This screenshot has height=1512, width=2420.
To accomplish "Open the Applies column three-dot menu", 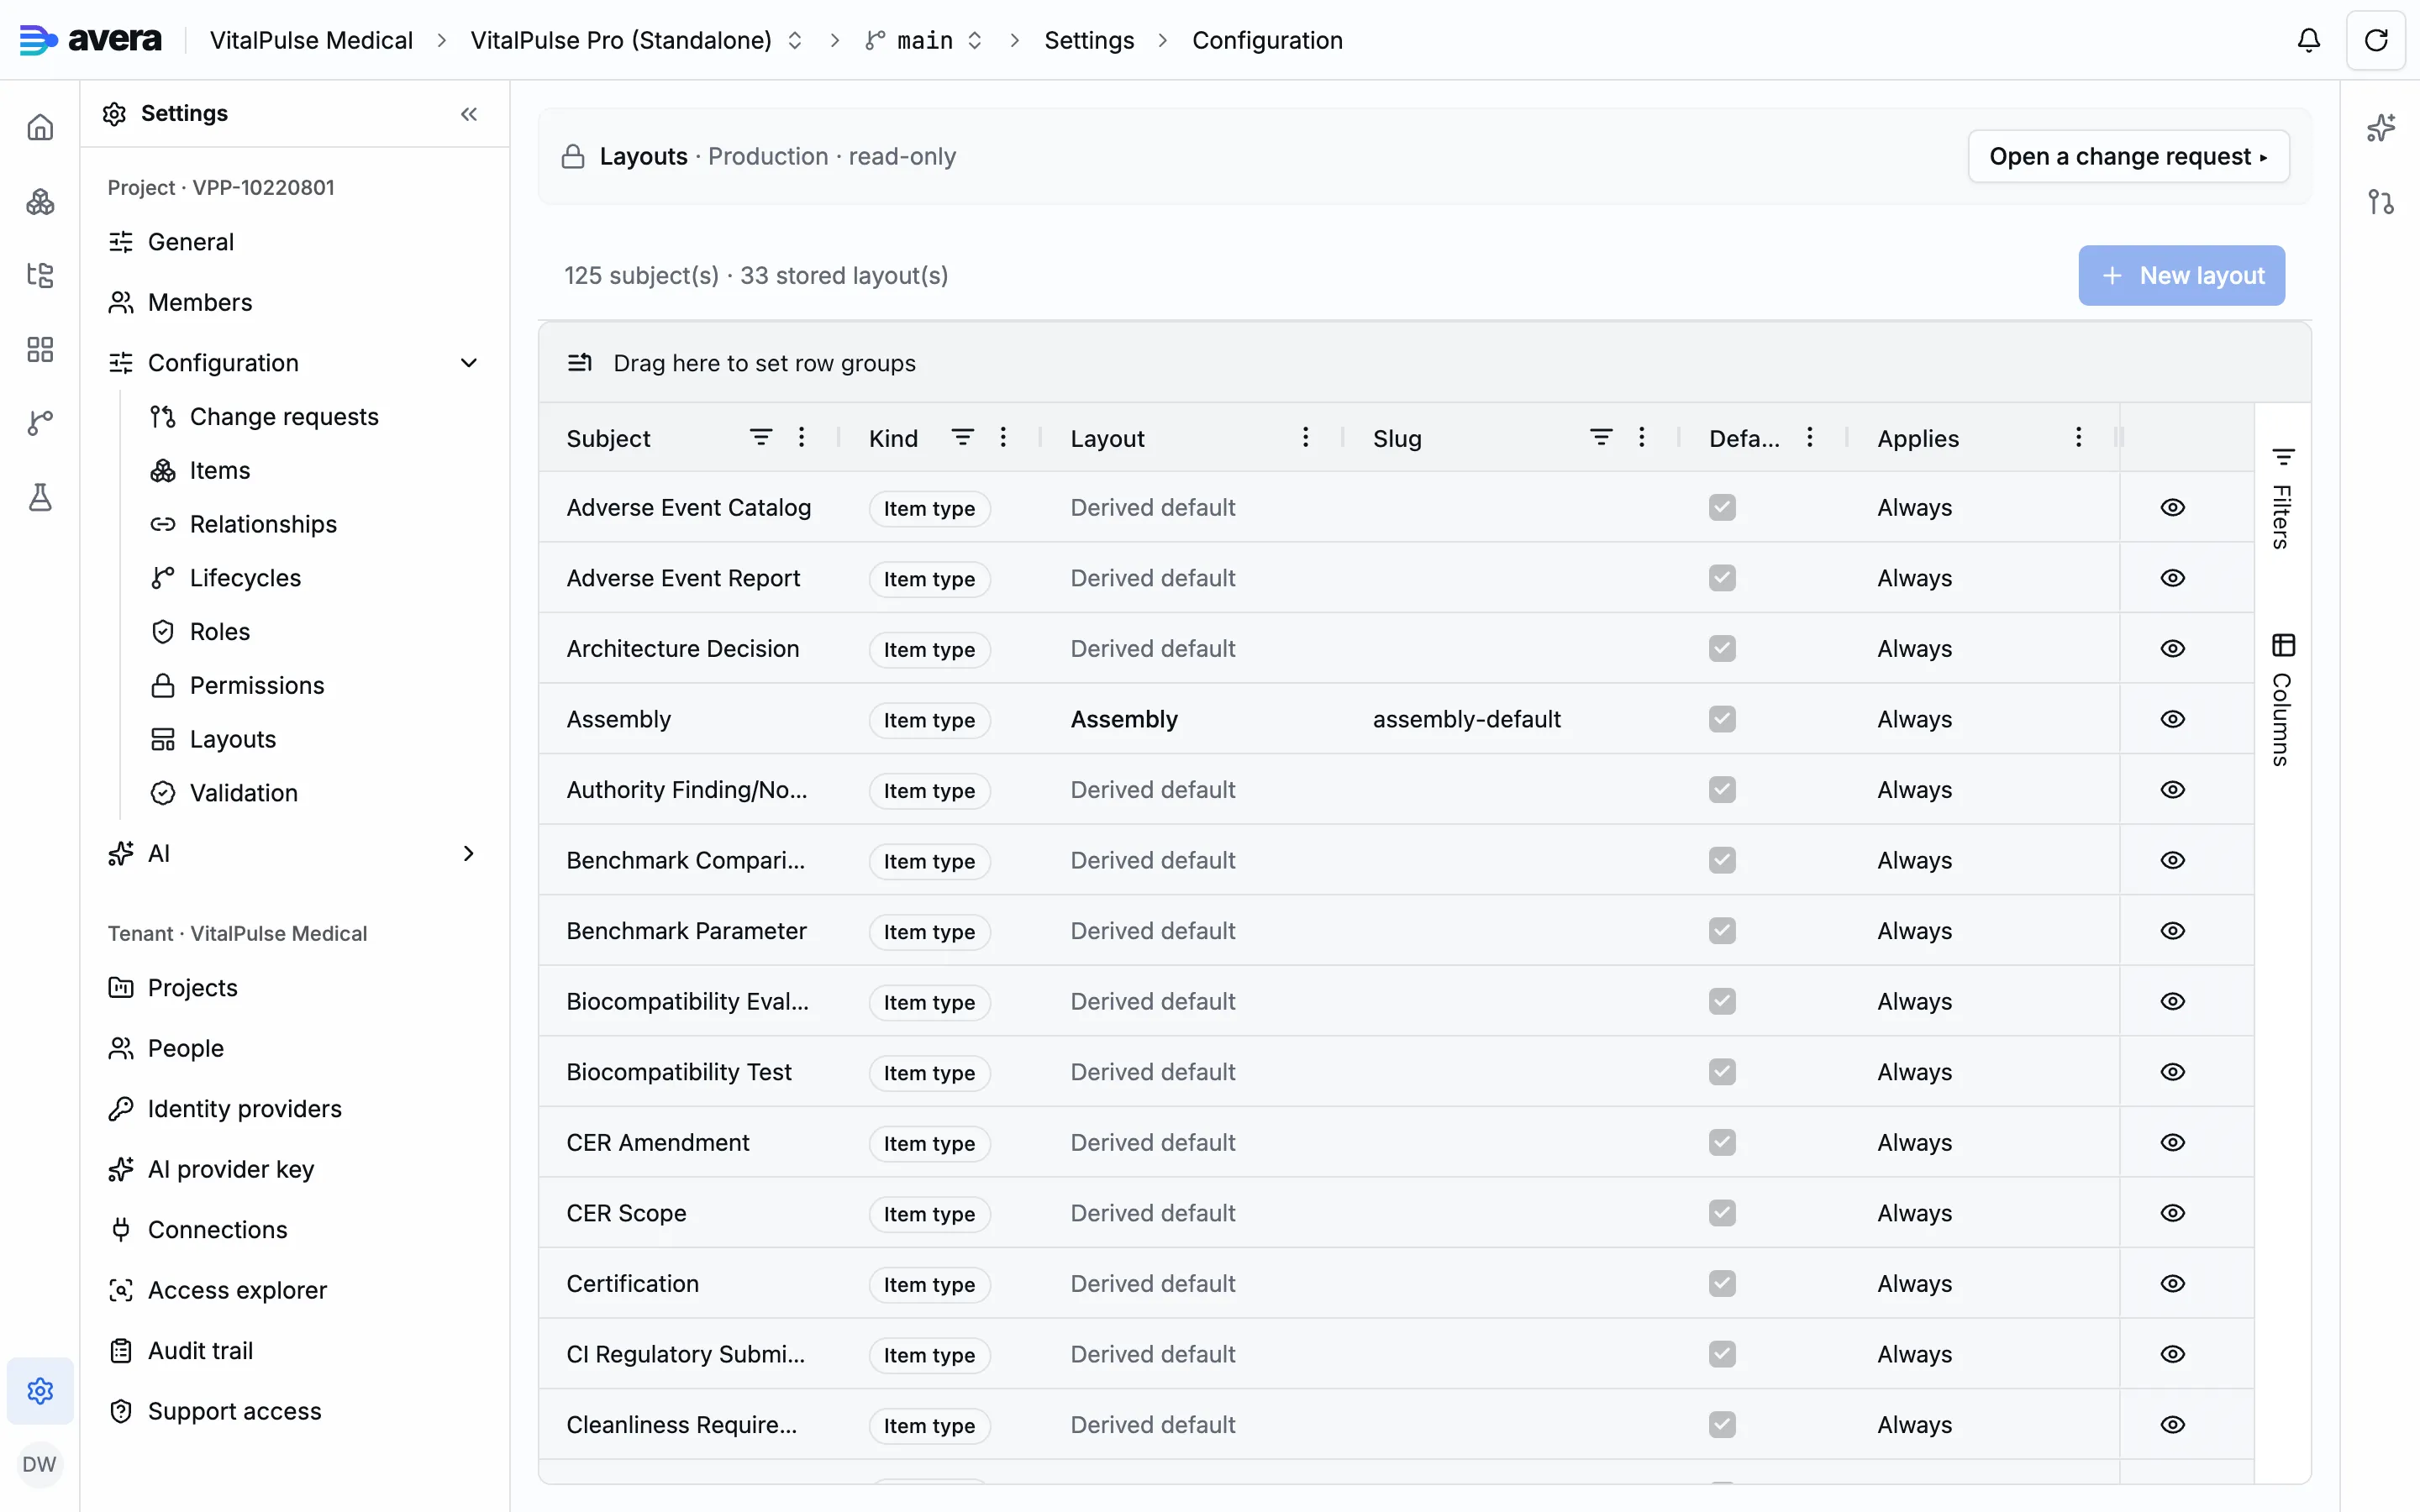I will point(2078,437).
